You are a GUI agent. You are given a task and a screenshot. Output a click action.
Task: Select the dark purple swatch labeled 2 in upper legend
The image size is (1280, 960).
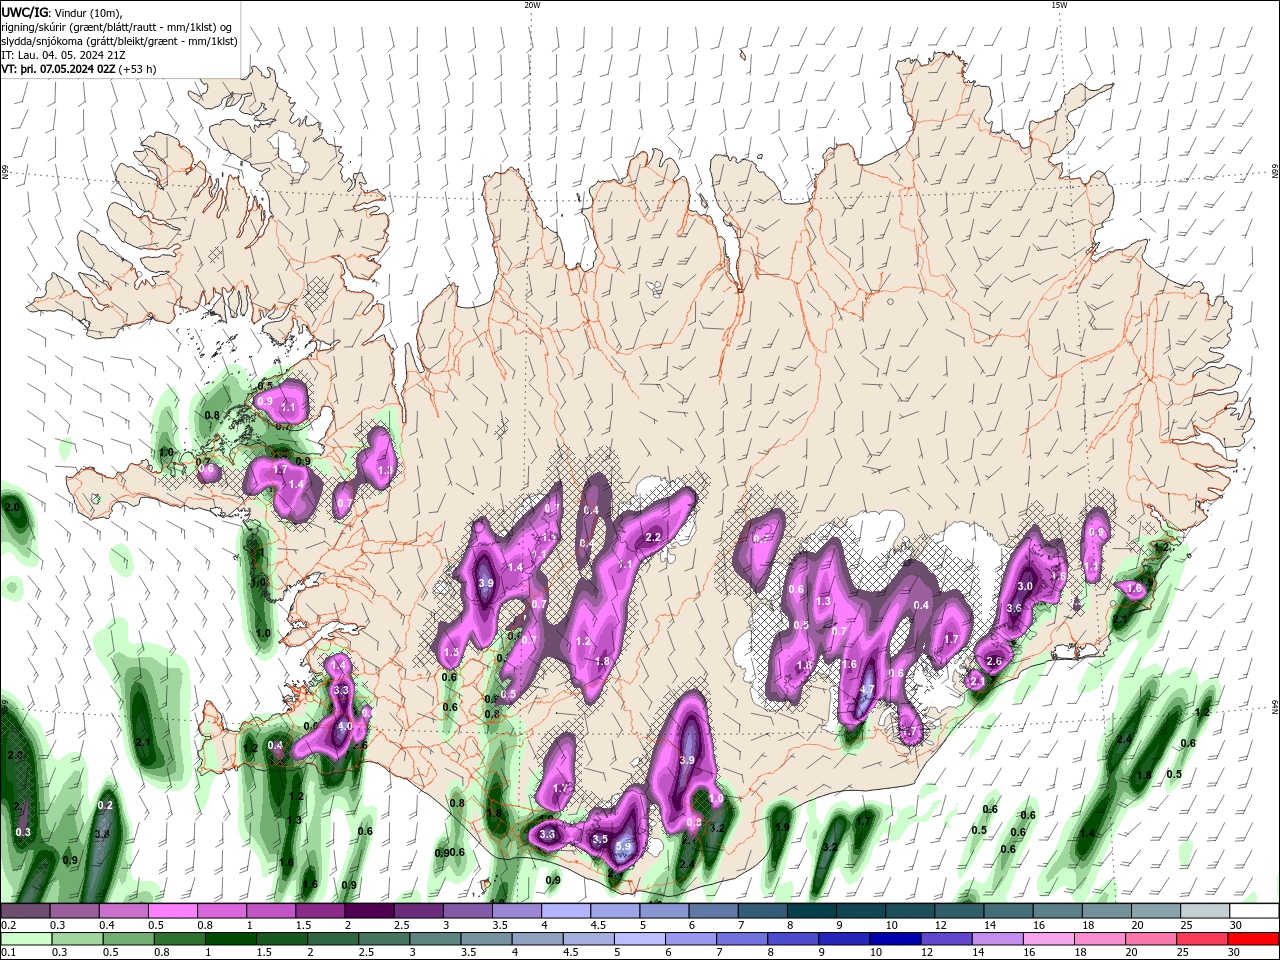tap(369, 911)
